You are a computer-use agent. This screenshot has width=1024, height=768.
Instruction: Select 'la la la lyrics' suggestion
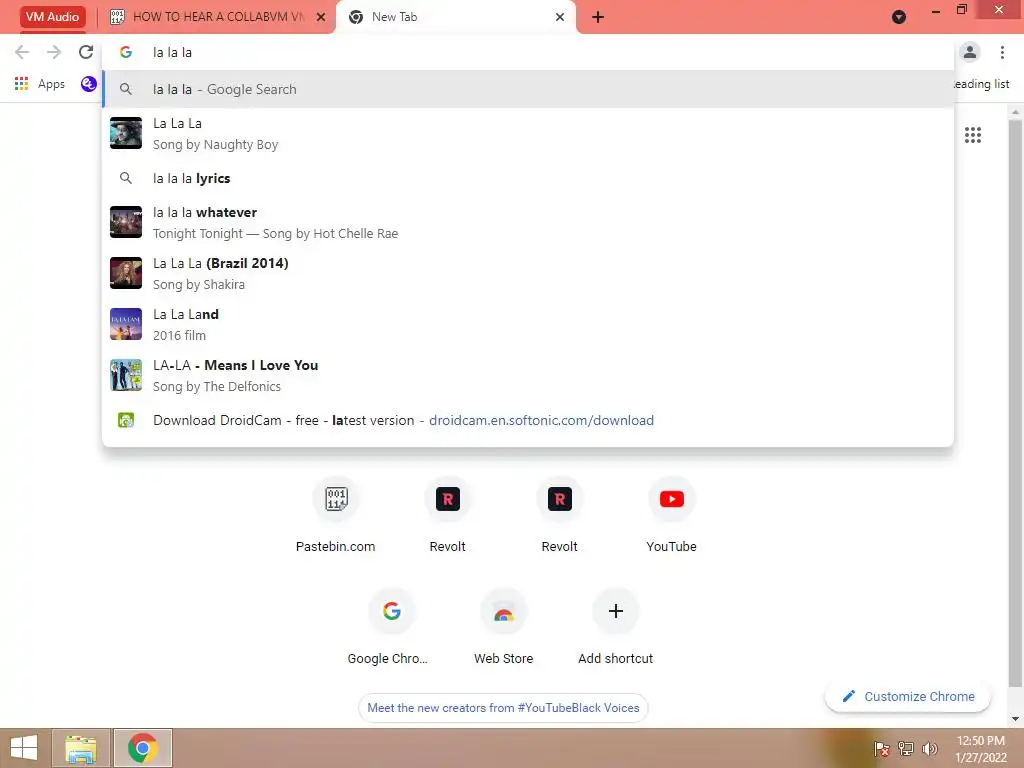coord(528,178)
